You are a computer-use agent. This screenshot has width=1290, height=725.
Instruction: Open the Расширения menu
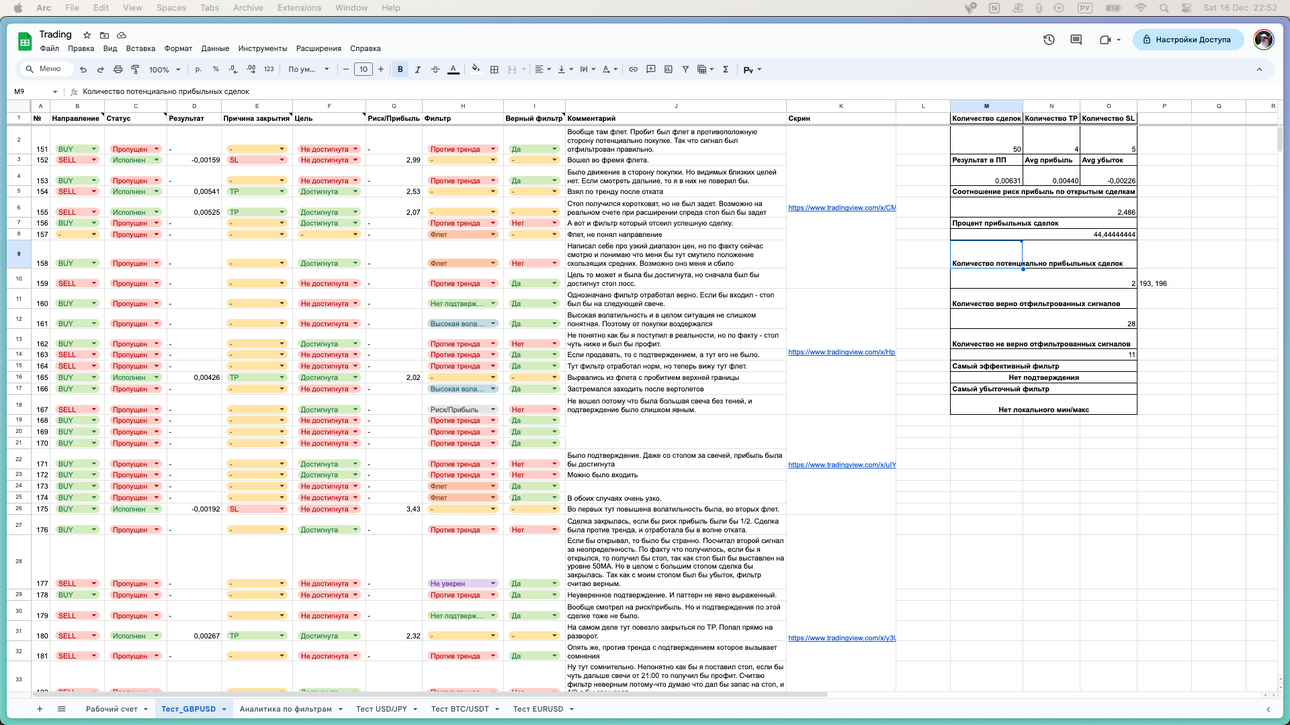(x=318, y=48)
